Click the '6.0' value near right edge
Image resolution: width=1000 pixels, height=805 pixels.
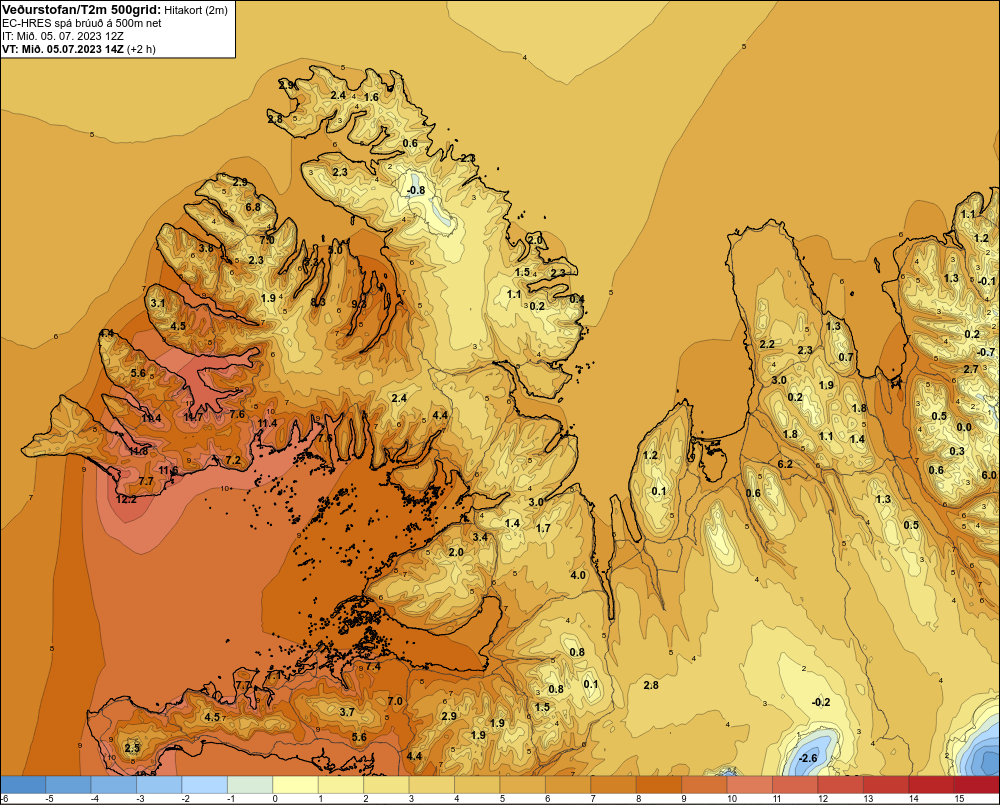point(989,475)
